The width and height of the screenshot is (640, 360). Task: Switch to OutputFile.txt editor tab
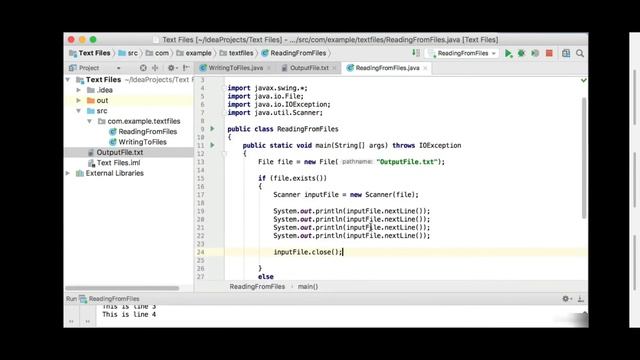coord(309,68)
